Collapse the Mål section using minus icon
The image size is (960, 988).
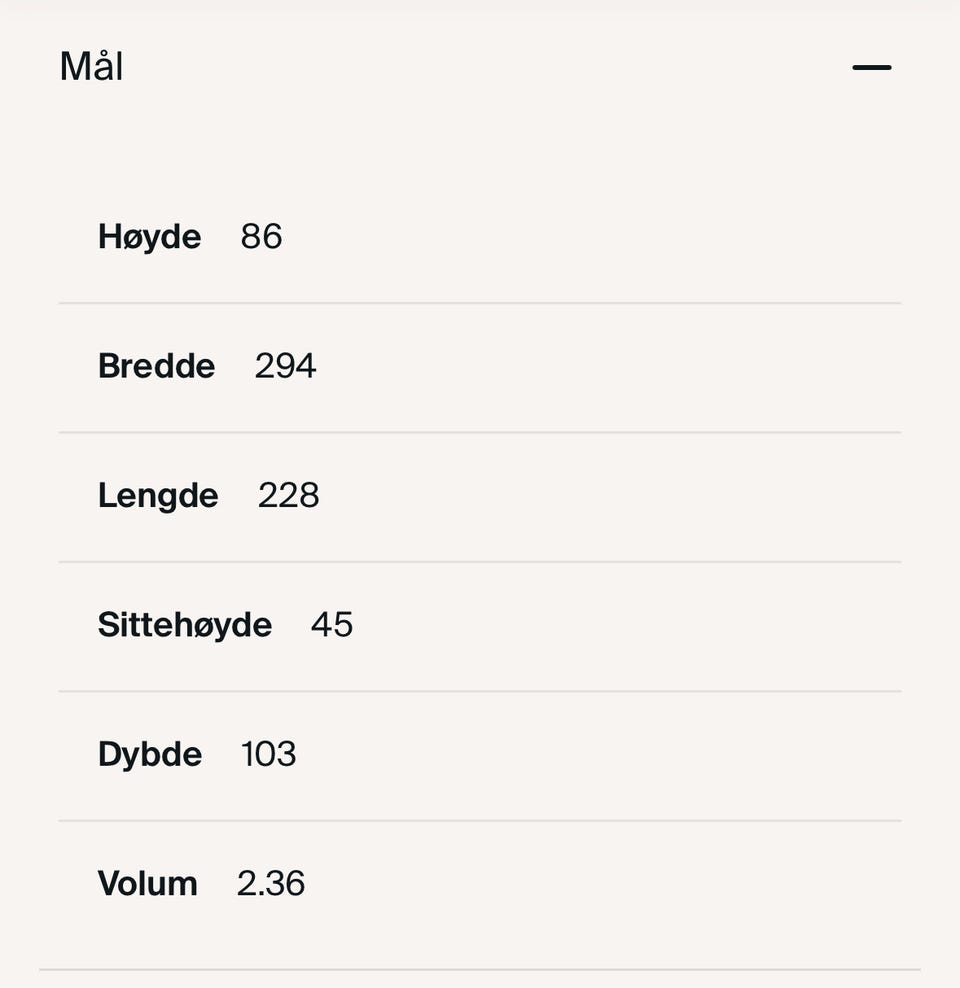tap(871, 68)
